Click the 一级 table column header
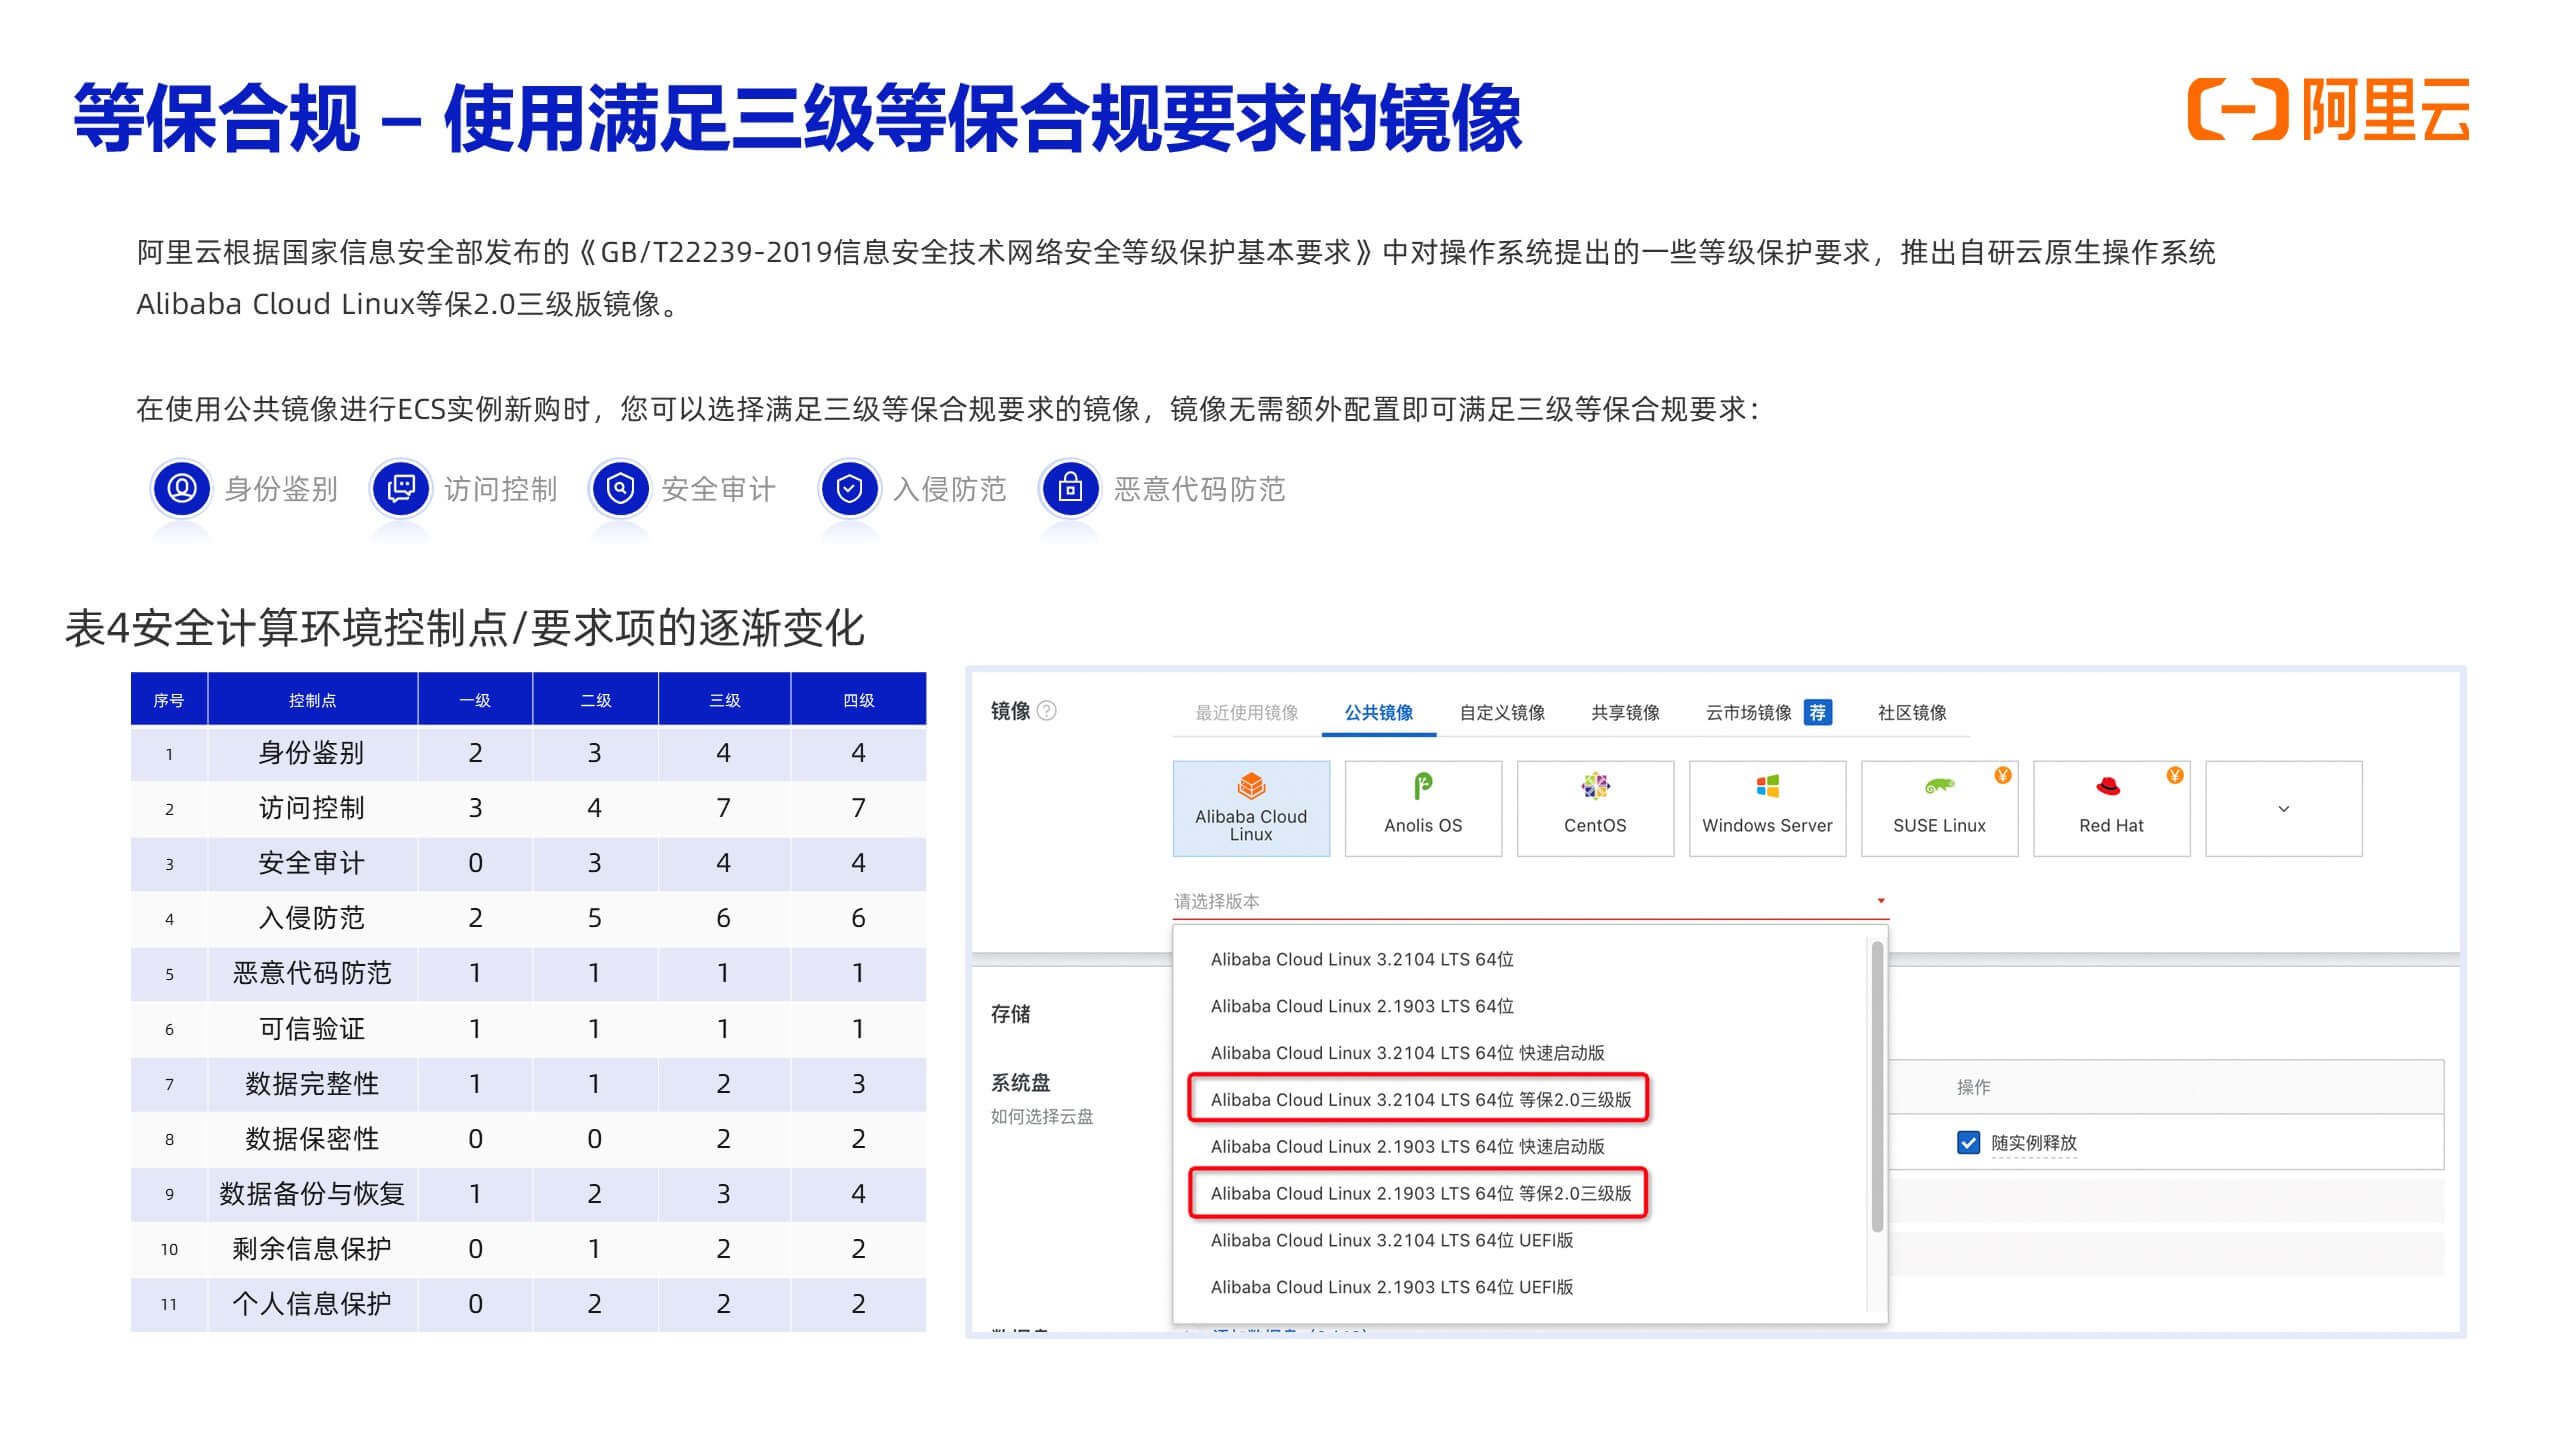This screenshot has width=2560, height=1440. (x=475, y=700)
